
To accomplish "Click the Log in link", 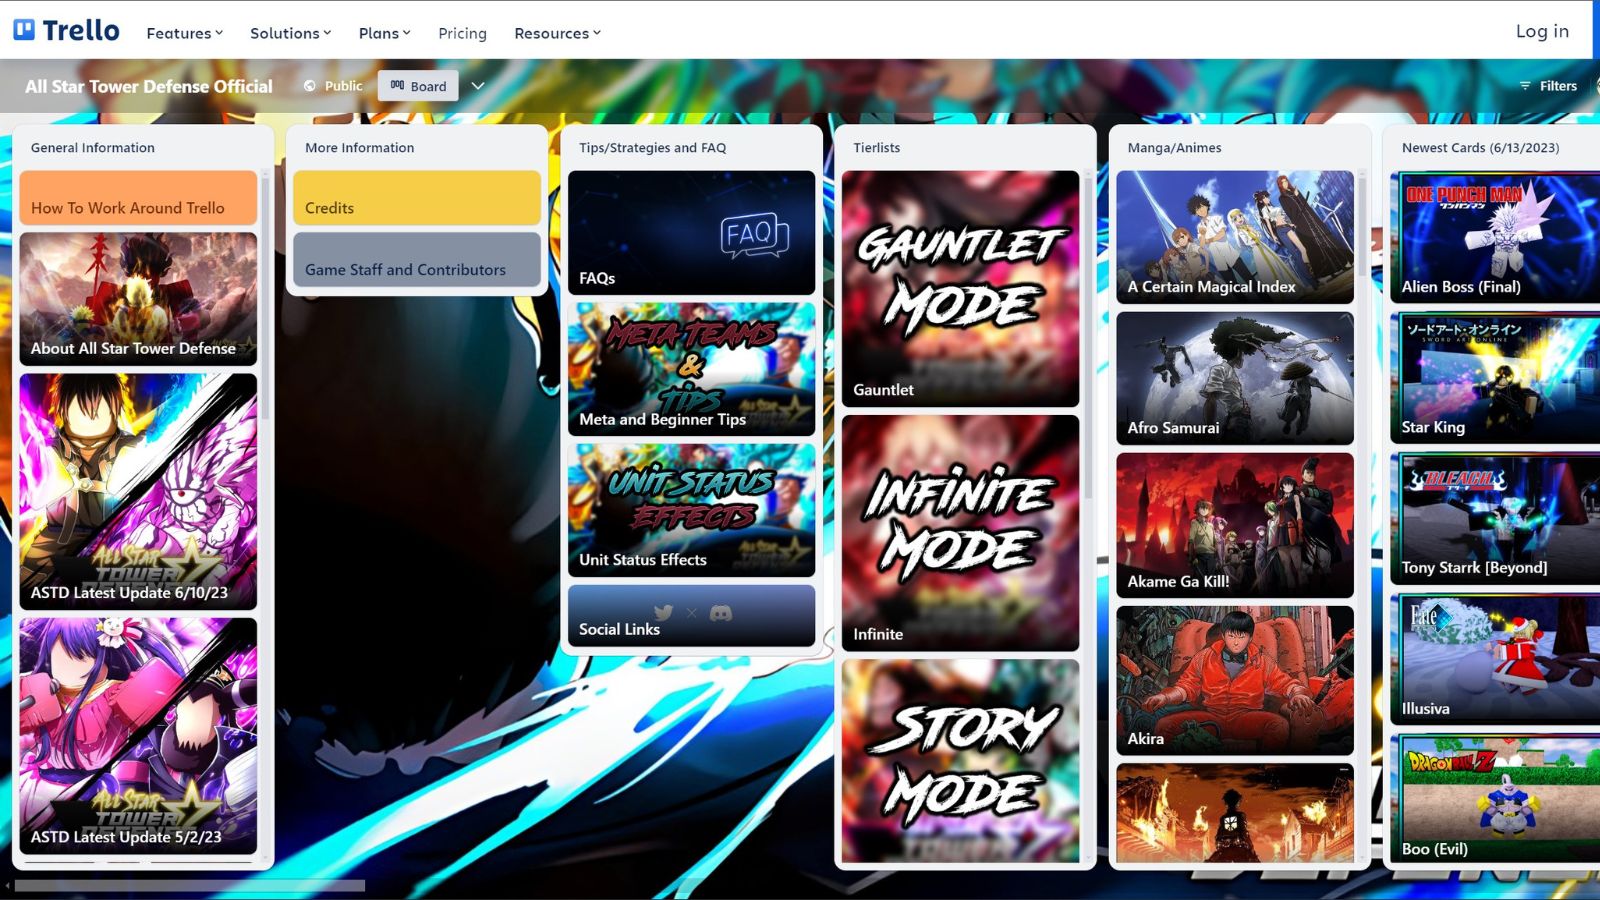I will [x=1542, y=31].
